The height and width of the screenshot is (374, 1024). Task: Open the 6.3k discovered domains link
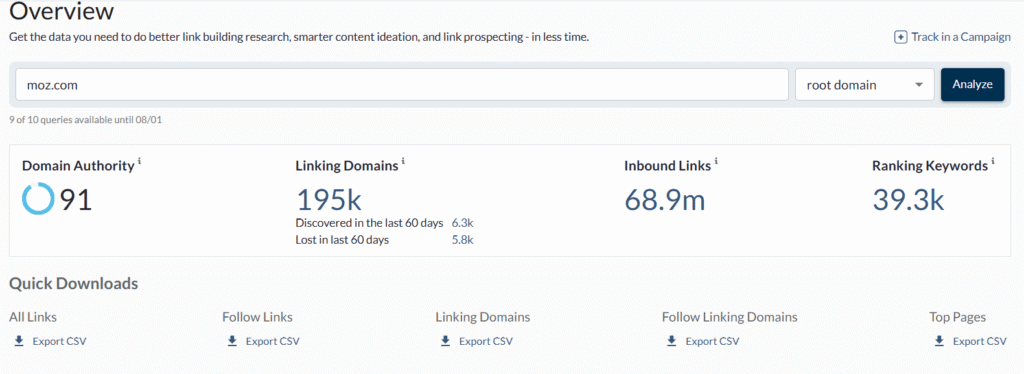click(462, 223)
